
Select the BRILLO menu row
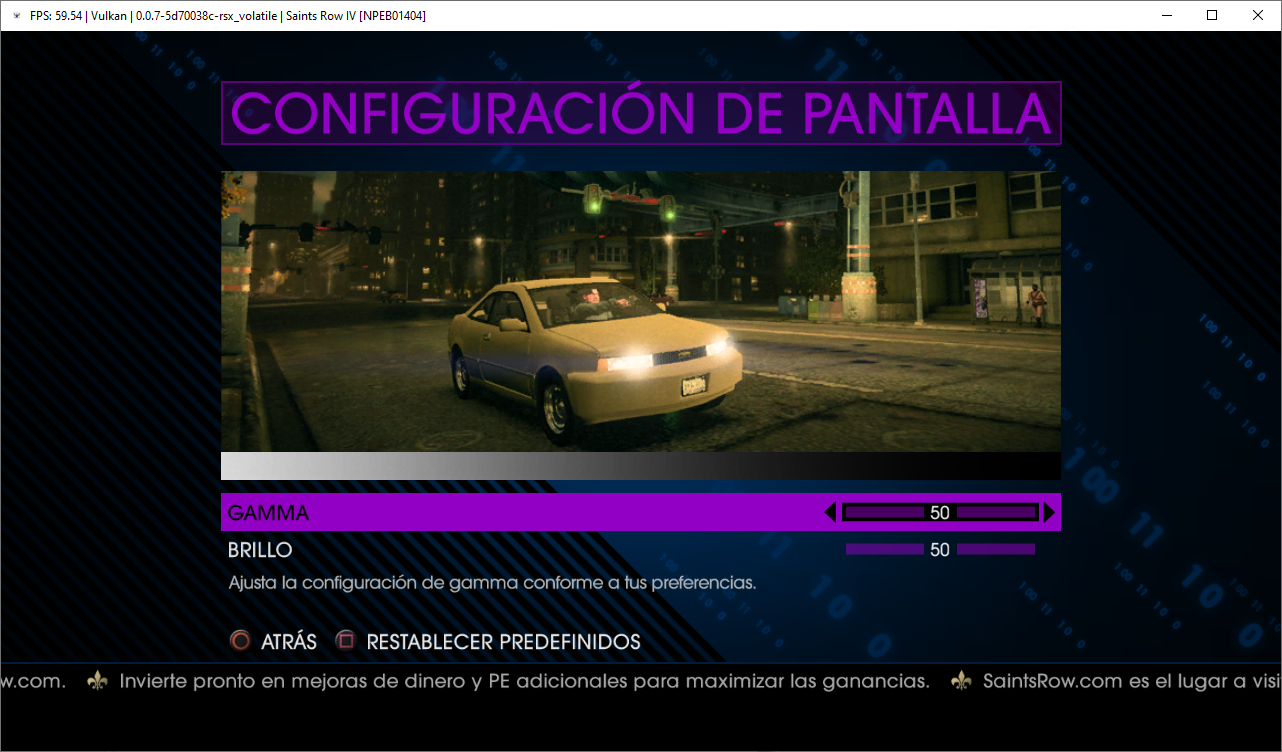click(641, 549)
